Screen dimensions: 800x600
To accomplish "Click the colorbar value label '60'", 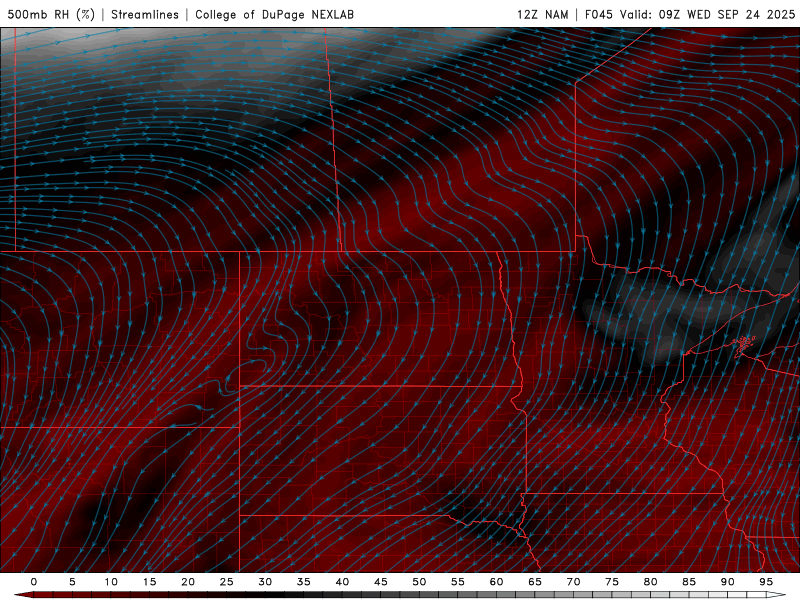I will tap(496, 582).
